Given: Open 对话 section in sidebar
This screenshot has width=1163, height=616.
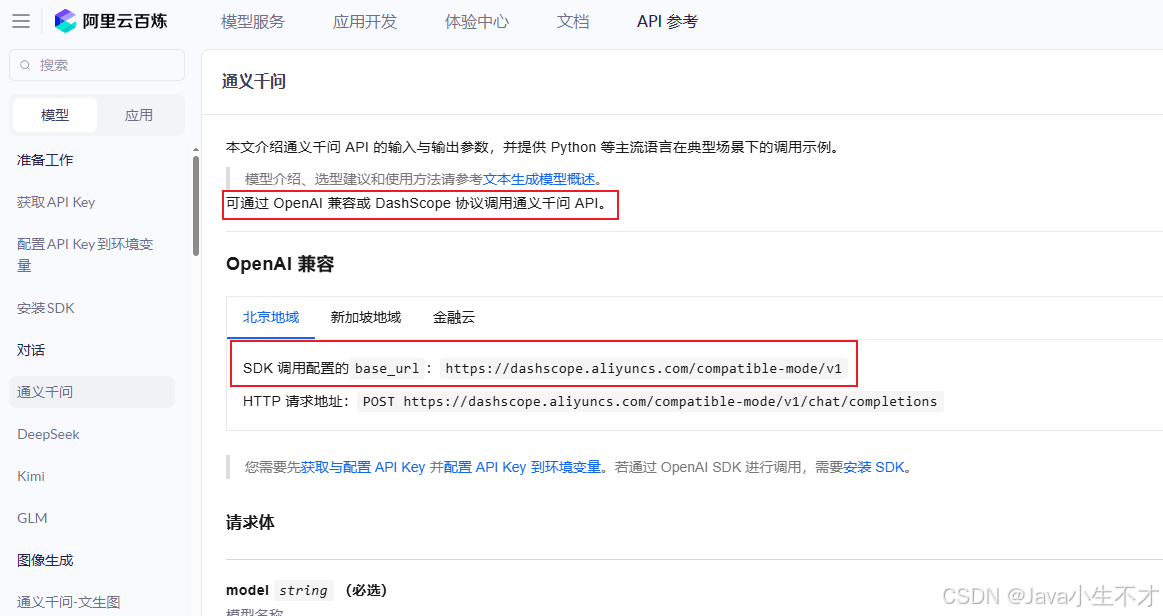Looking at the screenshot, I should [31, 350].
